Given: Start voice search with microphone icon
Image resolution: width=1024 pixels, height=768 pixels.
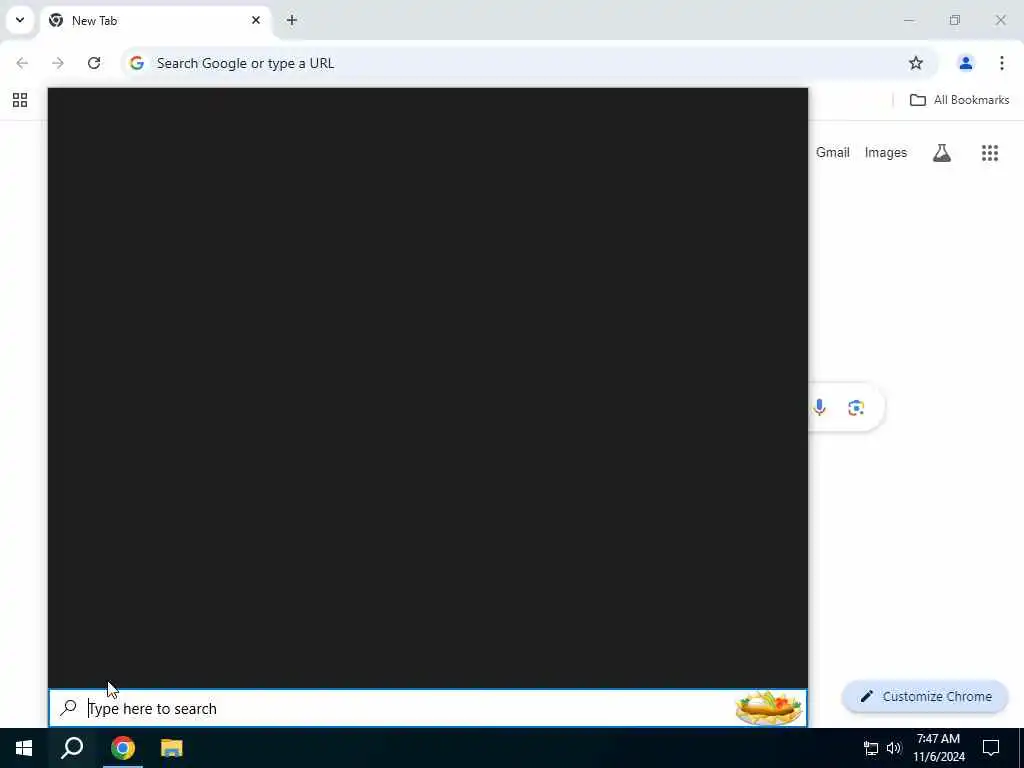Looking at the screenshot, I should pyautogui.click(x=820, y=408).
